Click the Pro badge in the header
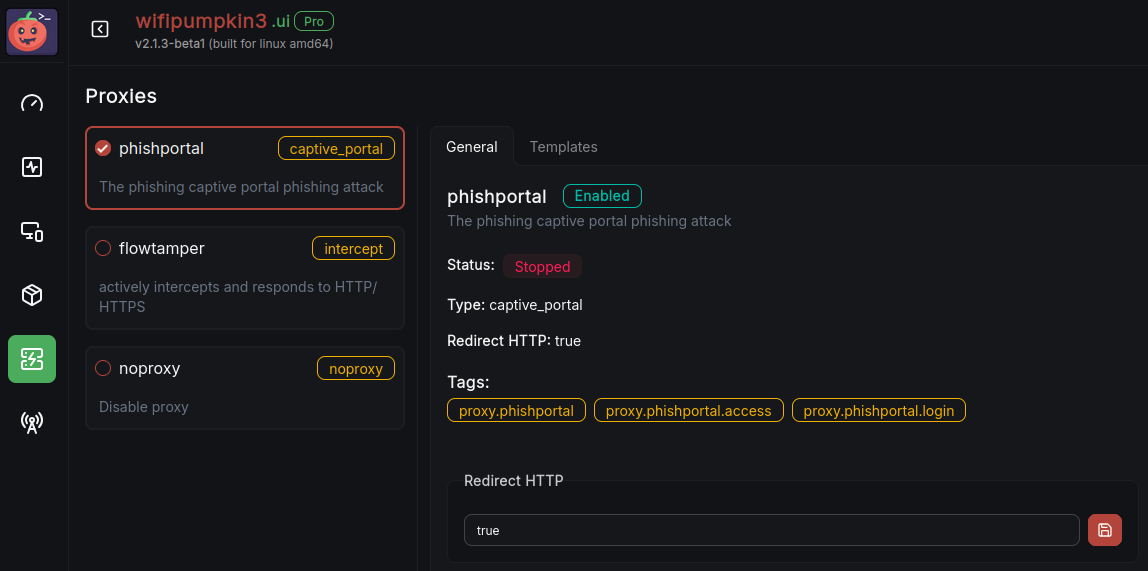Image resolution: width=1148 pixels, height=571 pixels. click(x=314, y=21)
